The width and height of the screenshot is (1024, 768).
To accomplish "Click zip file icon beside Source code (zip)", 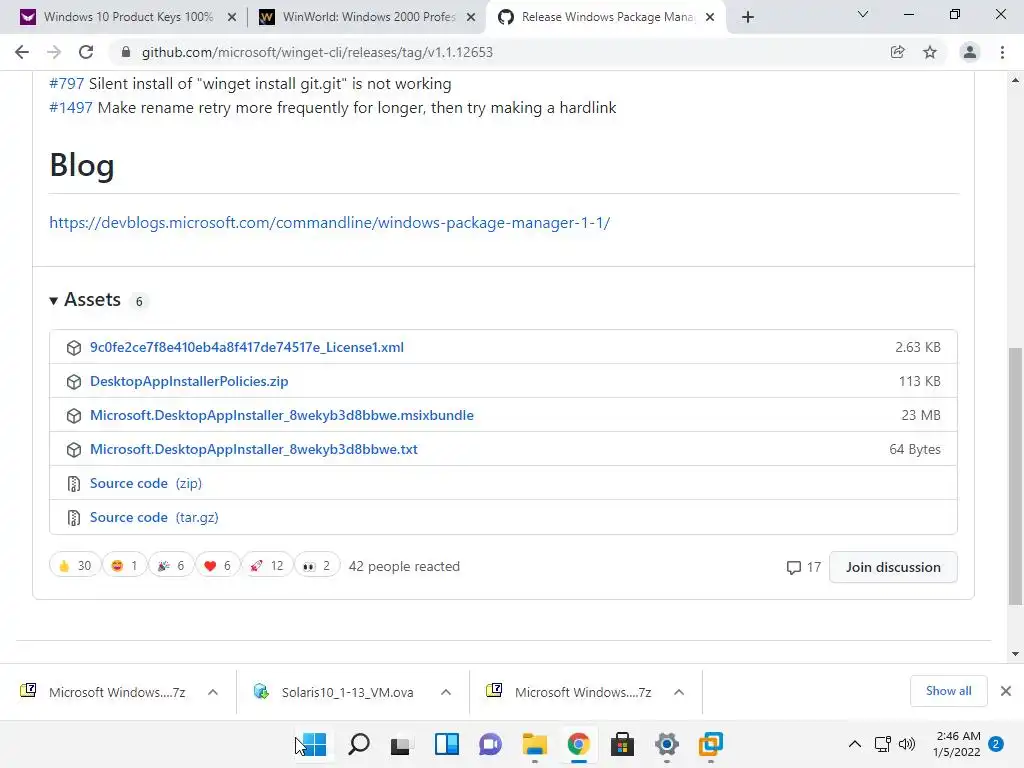I will [74, 484].
